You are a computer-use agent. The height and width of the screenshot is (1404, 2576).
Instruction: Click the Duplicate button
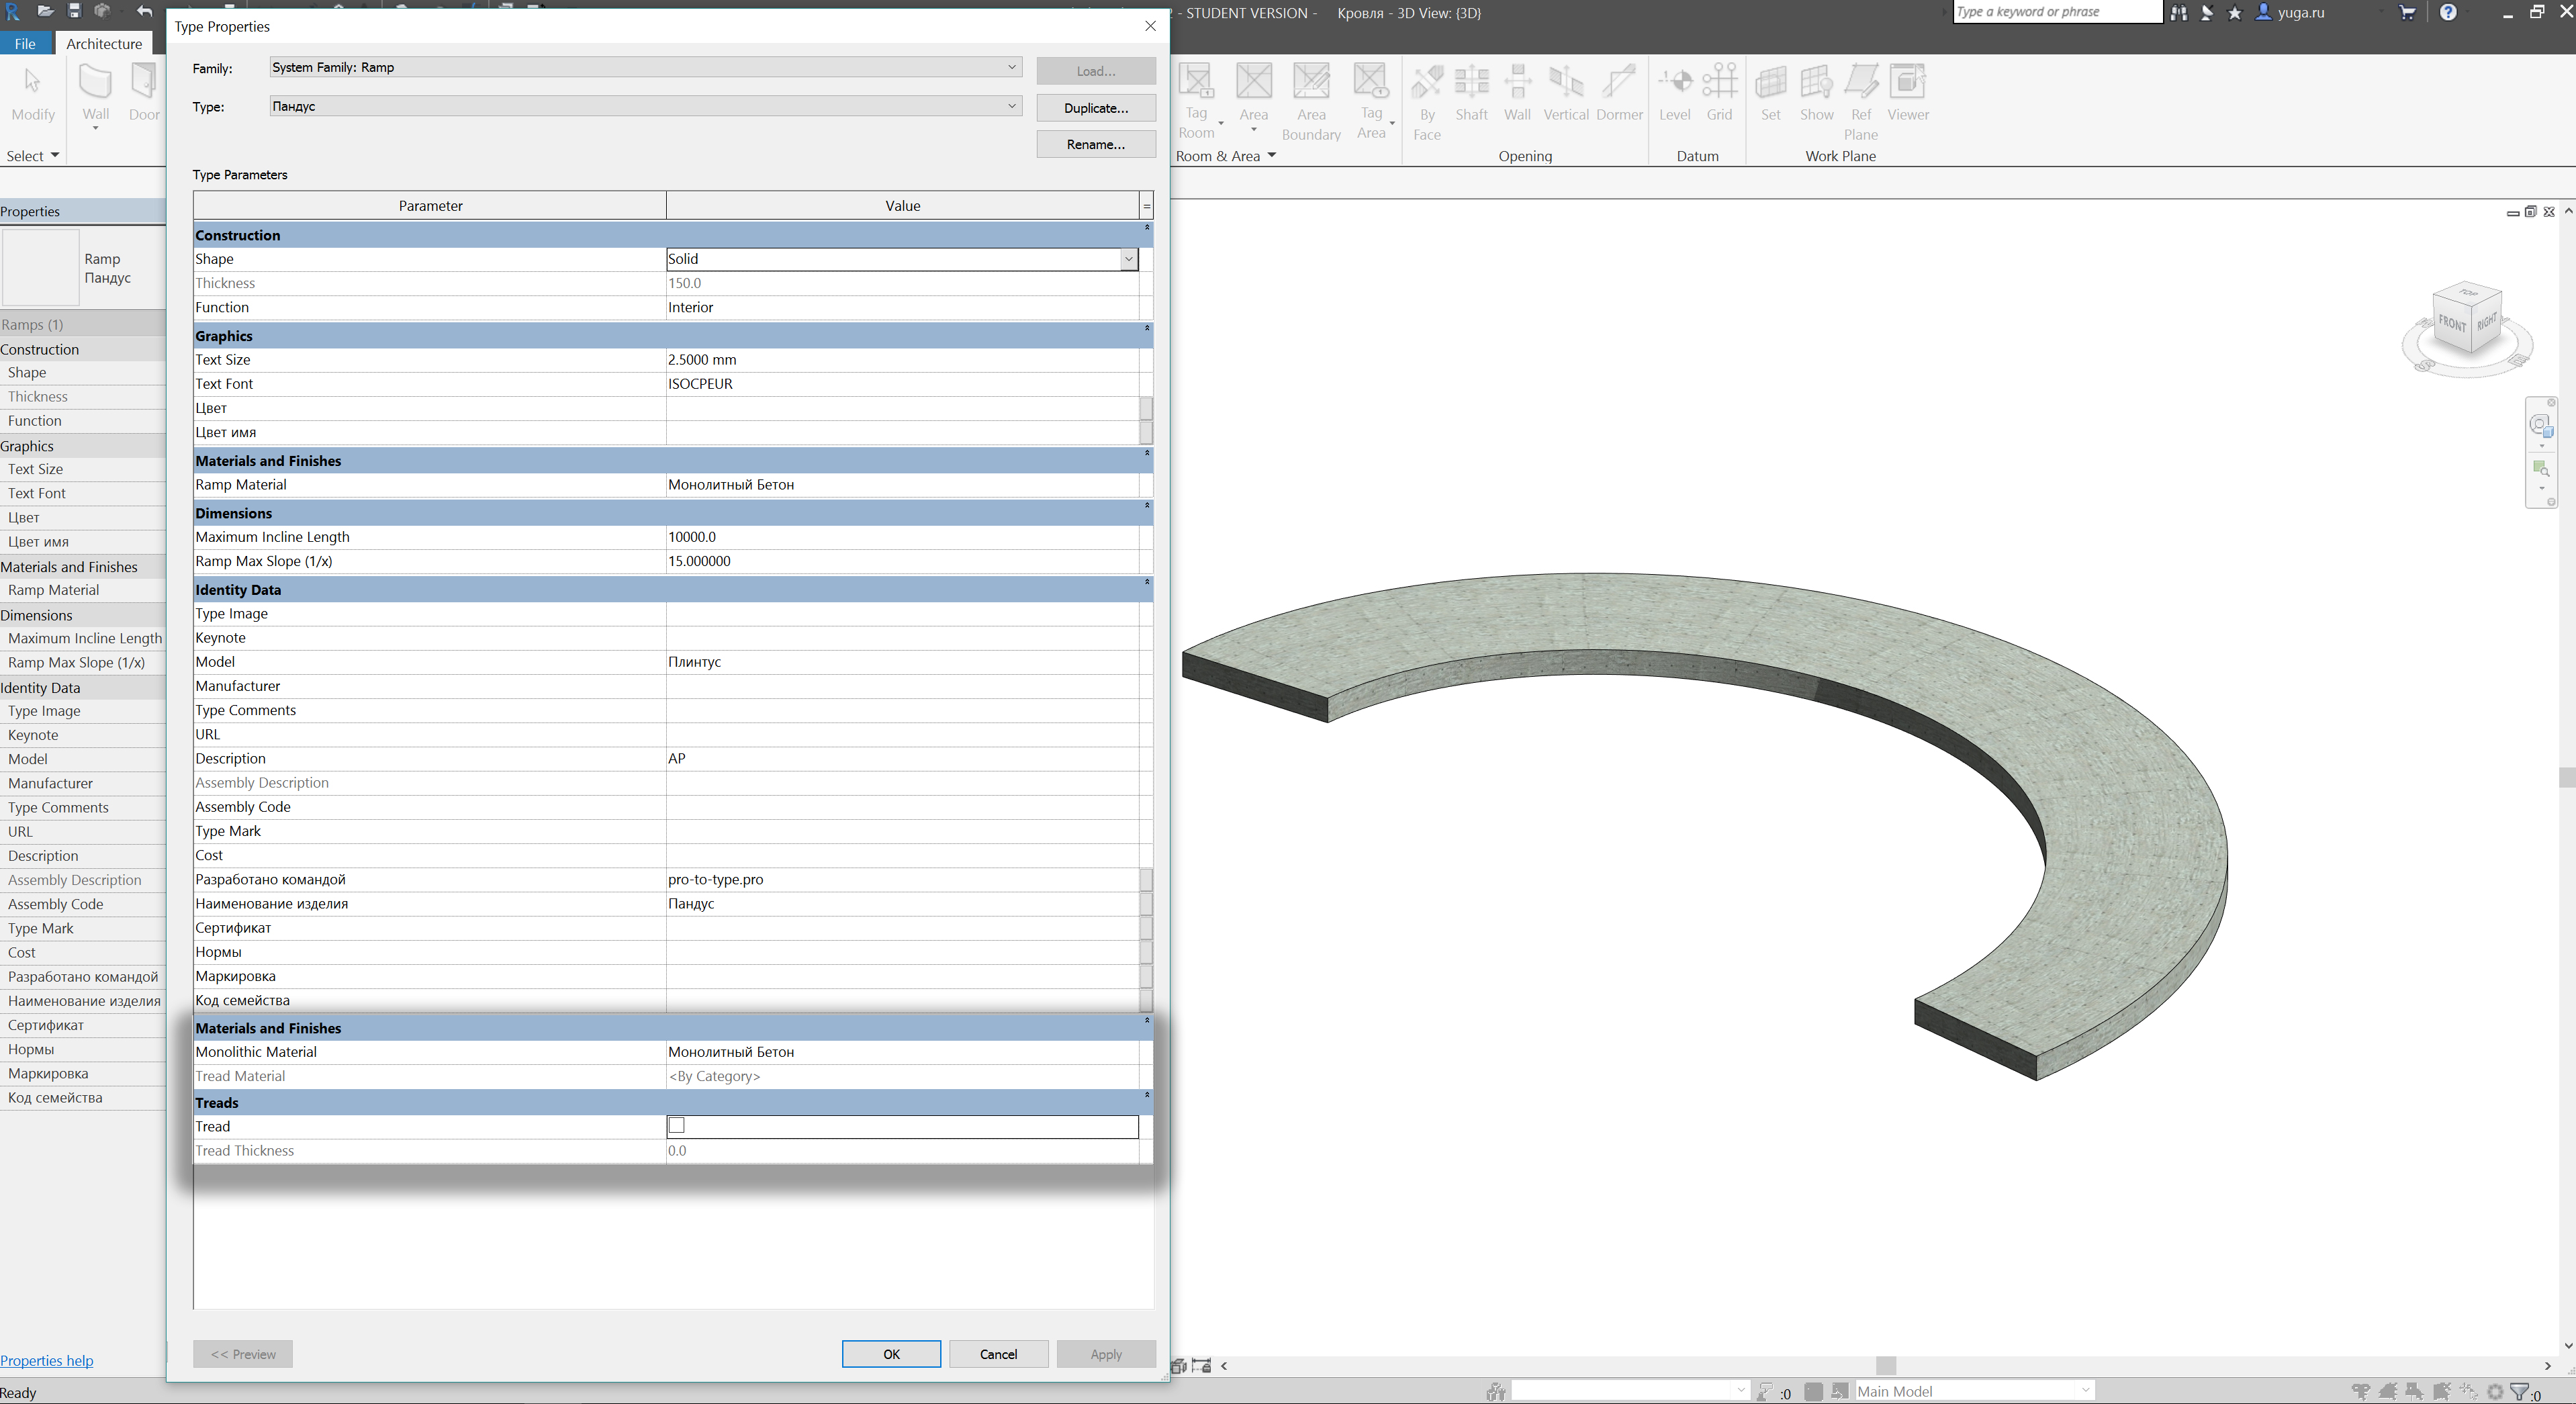point(1095,107)
